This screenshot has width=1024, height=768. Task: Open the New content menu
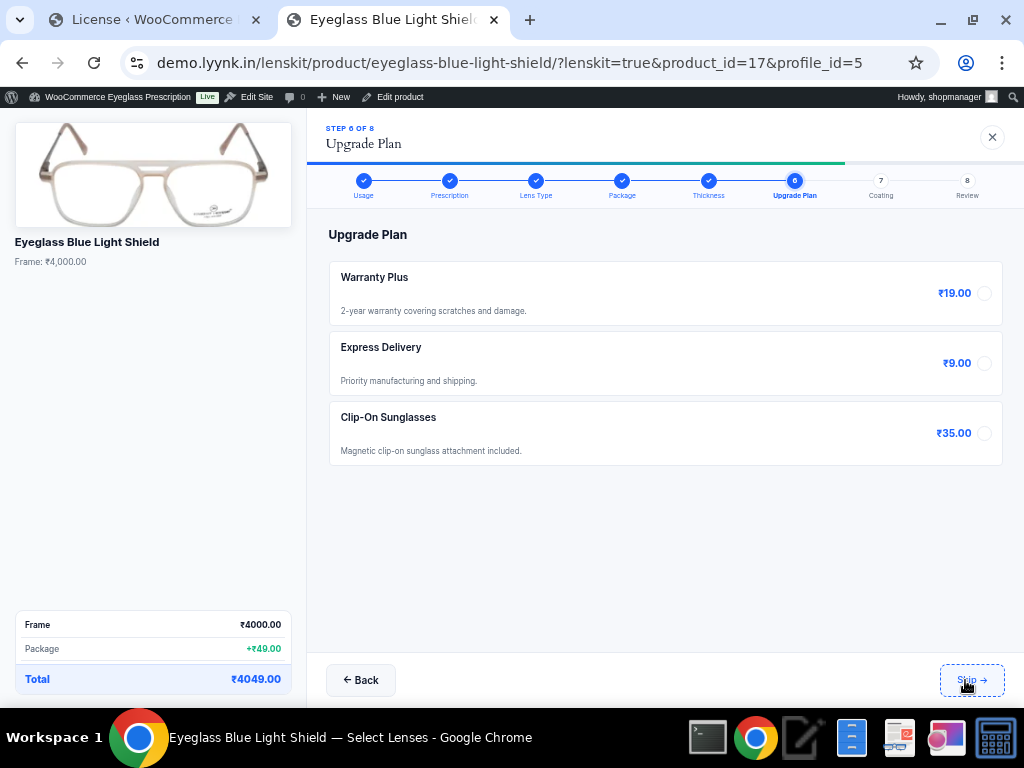(334, 97)
